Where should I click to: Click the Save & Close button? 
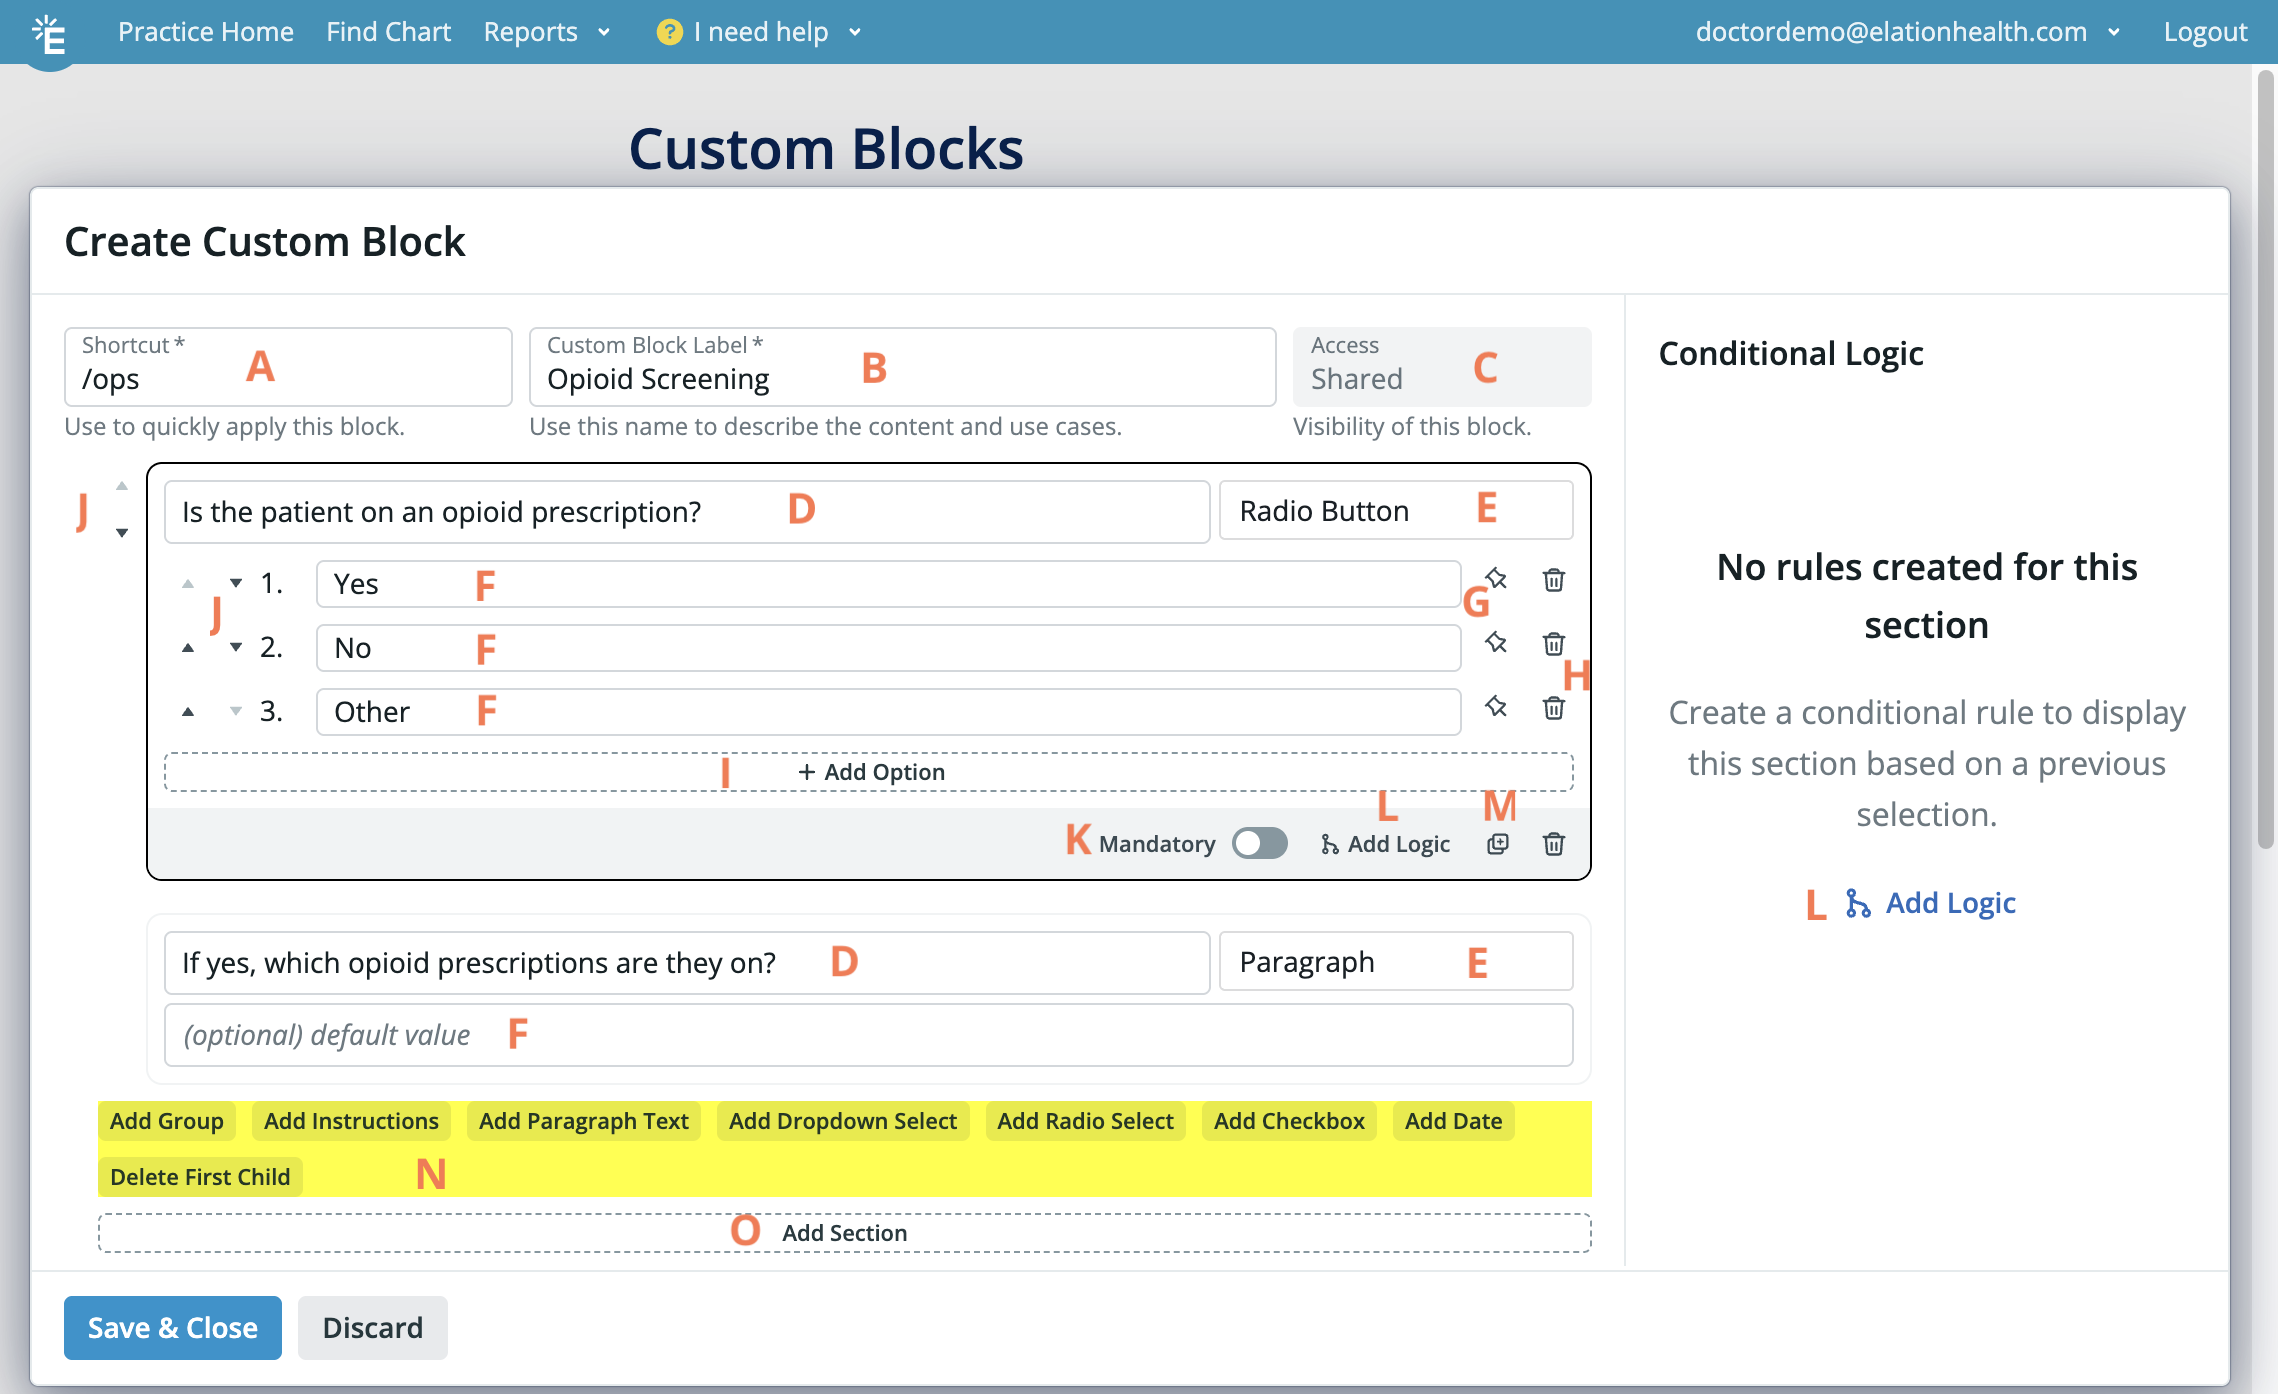171,1327
